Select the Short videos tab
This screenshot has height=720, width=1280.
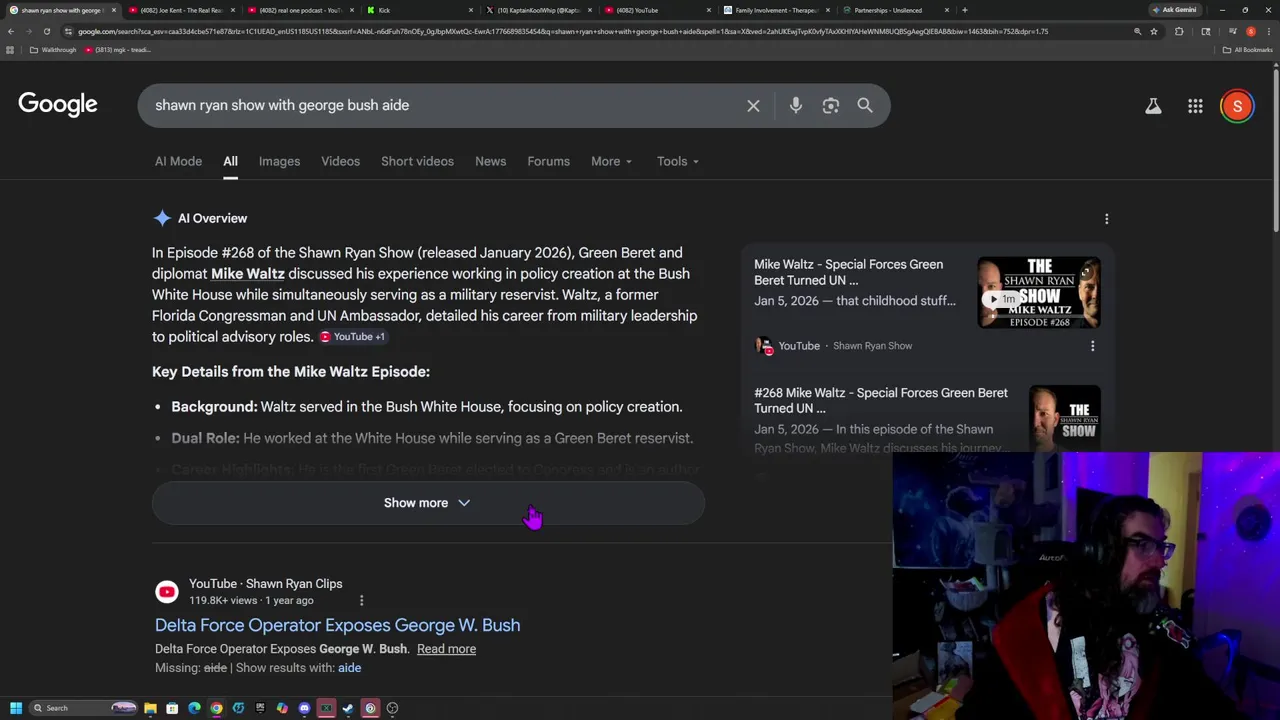[x=417, y=161]
